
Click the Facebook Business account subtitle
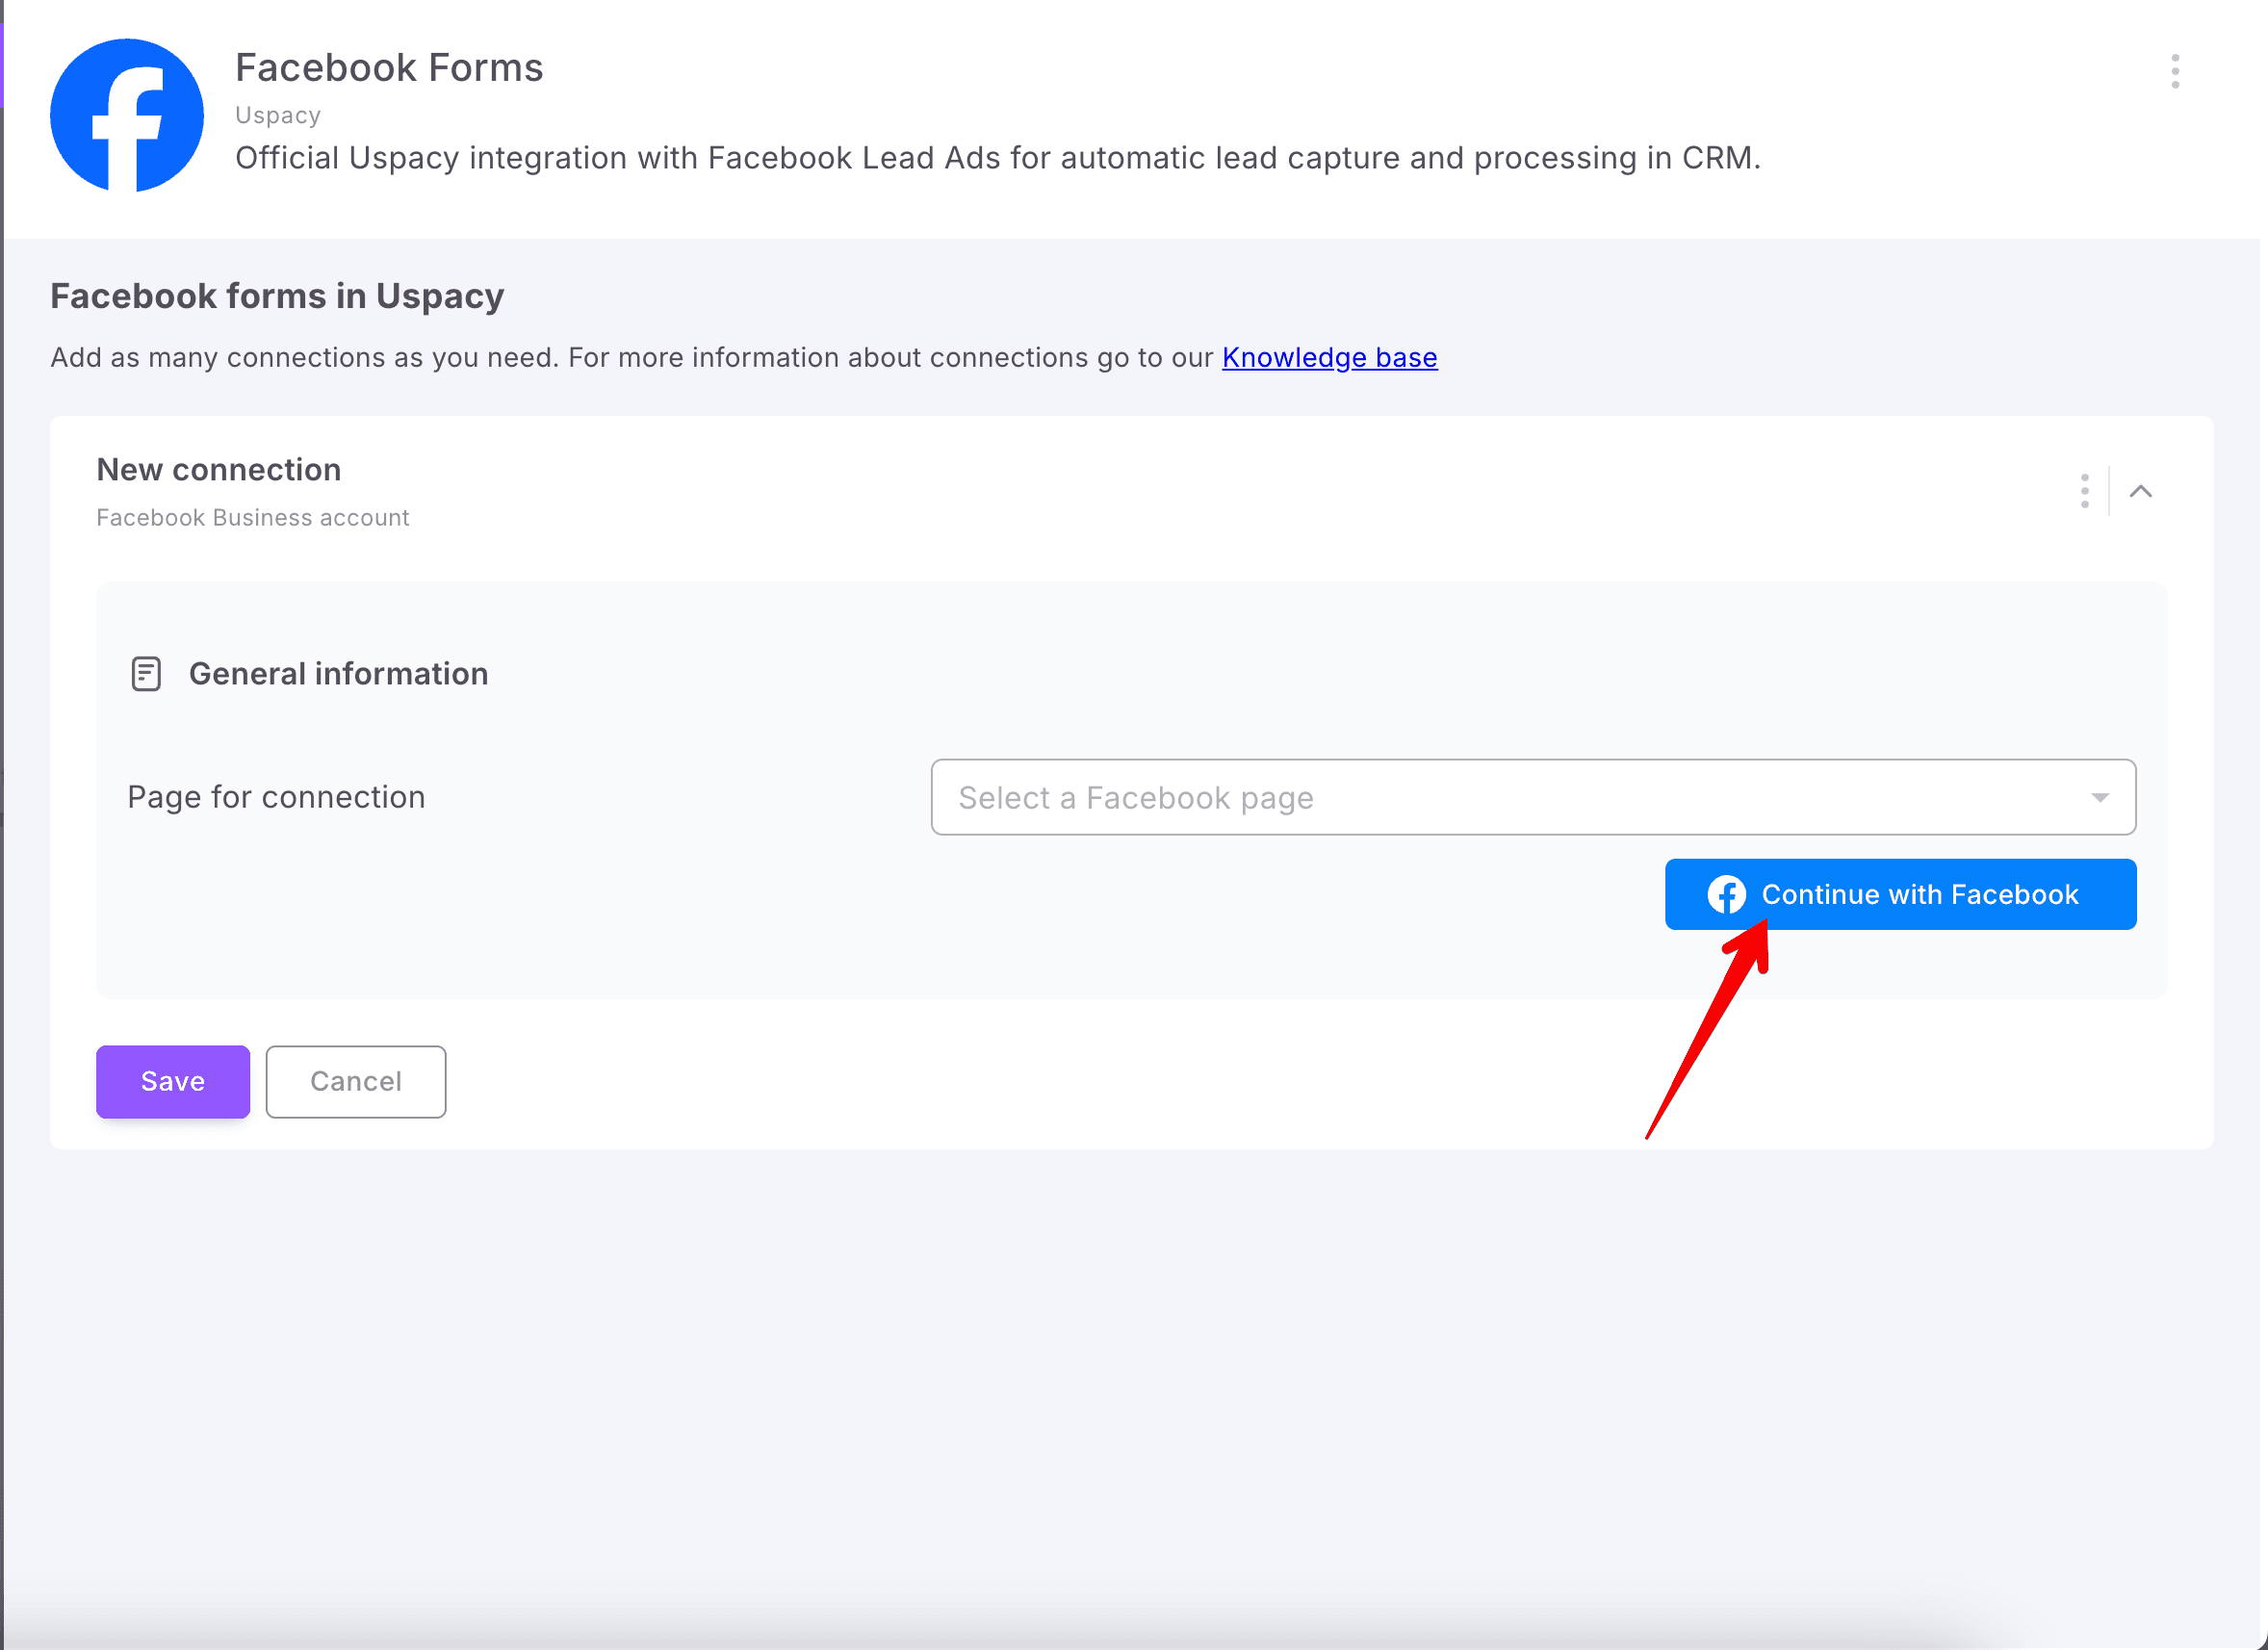pyautogui.click(x=253, y=517)
